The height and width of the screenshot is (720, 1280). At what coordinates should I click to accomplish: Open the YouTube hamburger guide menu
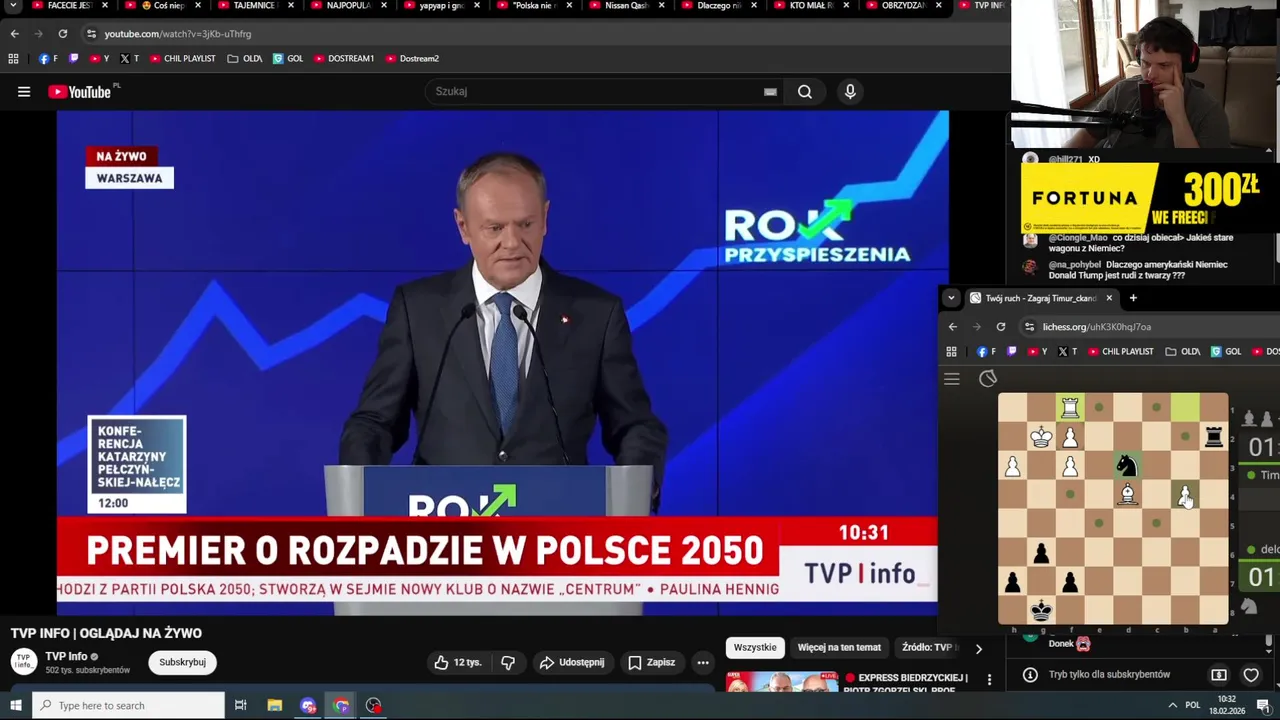[x=23, y=92]
